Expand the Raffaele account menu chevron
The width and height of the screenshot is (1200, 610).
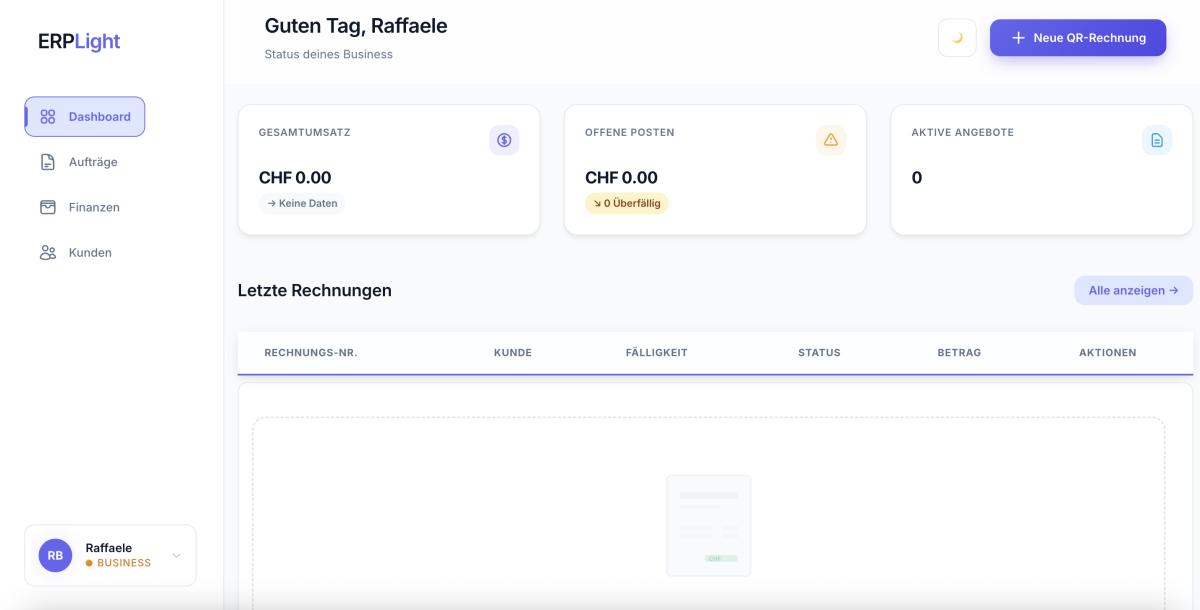click(177, 555)
